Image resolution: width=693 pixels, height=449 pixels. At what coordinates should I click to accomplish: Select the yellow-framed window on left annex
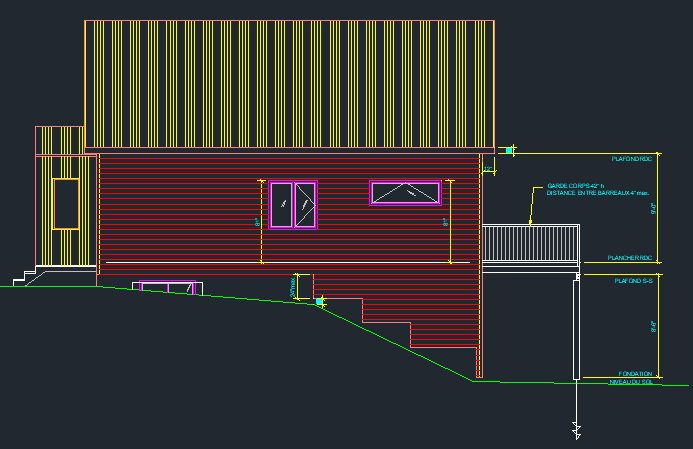tap(66, 204)
